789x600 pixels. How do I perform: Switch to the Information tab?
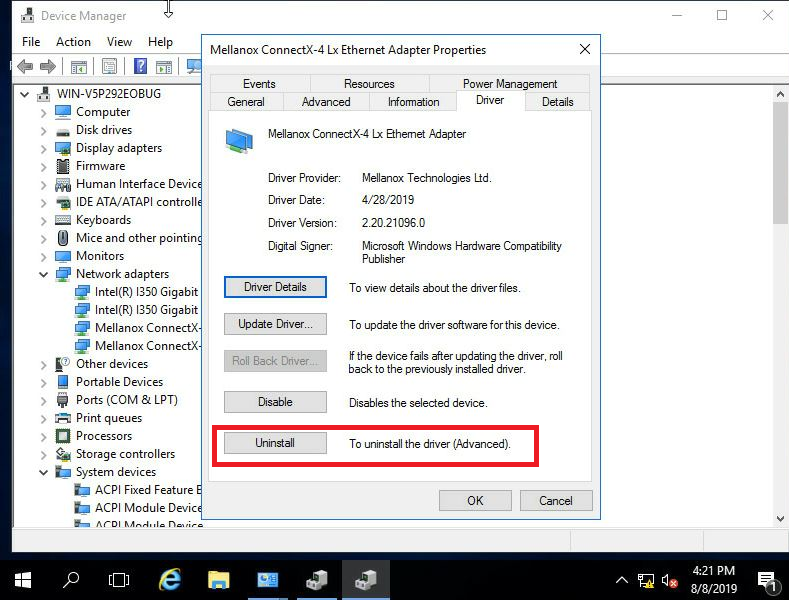413,102
